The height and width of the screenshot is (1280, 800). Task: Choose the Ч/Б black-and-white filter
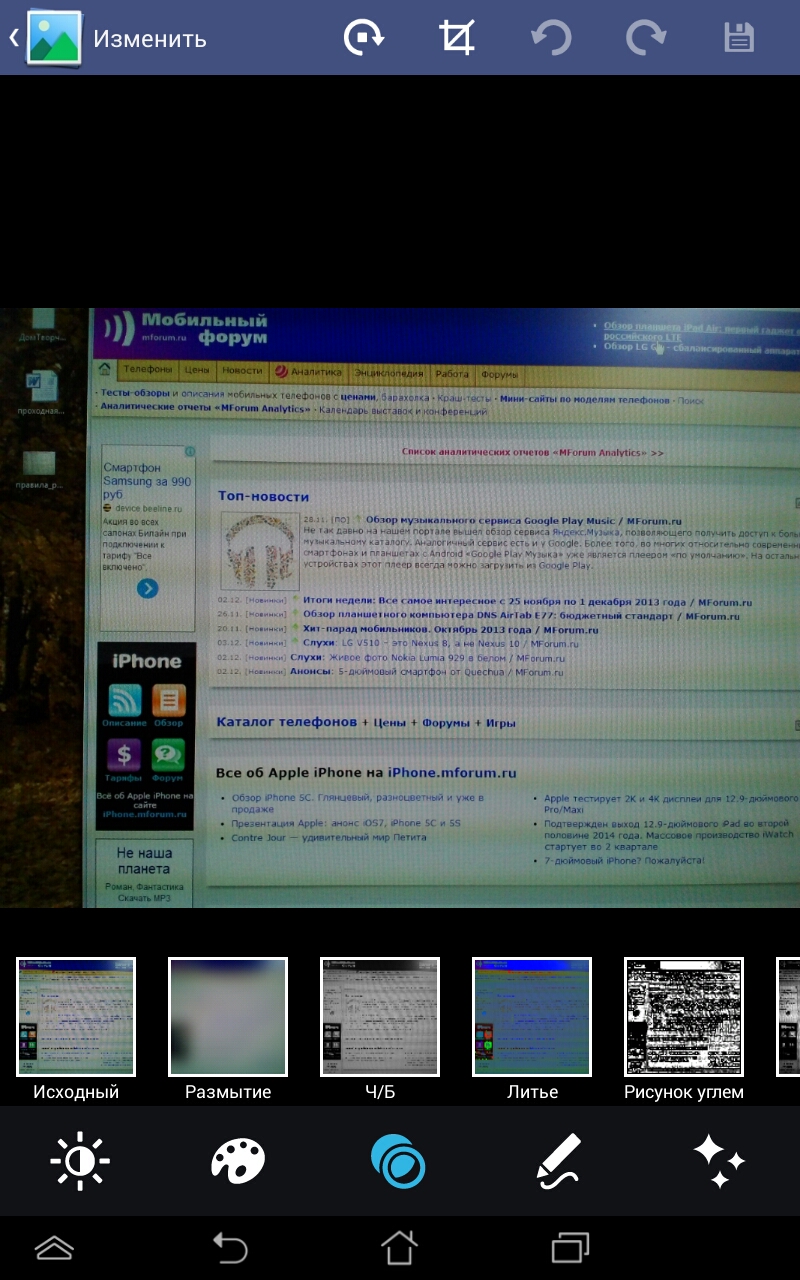(x=380, y=1017)
